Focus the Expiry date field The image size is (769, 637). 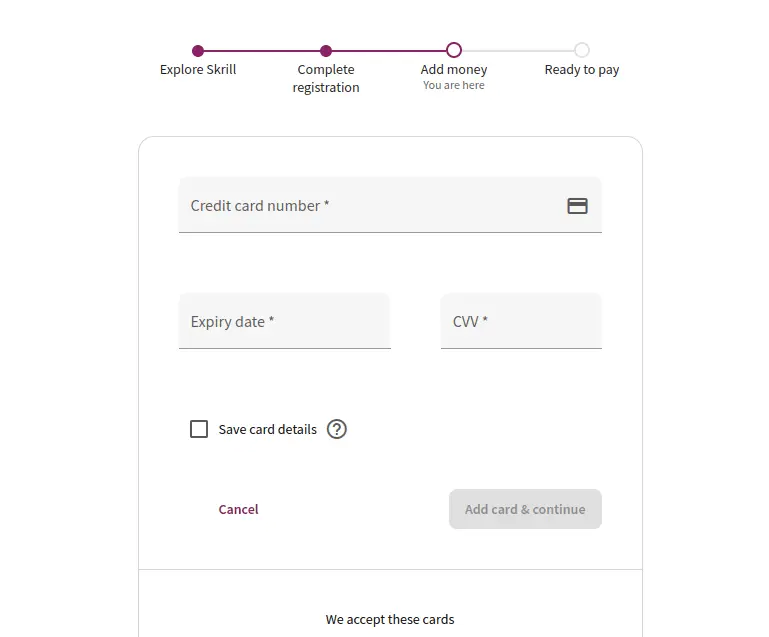coord(284,321)
